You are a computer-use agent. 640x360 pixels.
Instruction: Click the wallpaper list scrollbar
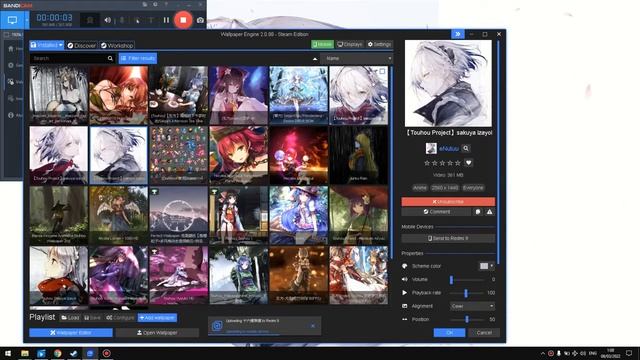click(391, 163)
